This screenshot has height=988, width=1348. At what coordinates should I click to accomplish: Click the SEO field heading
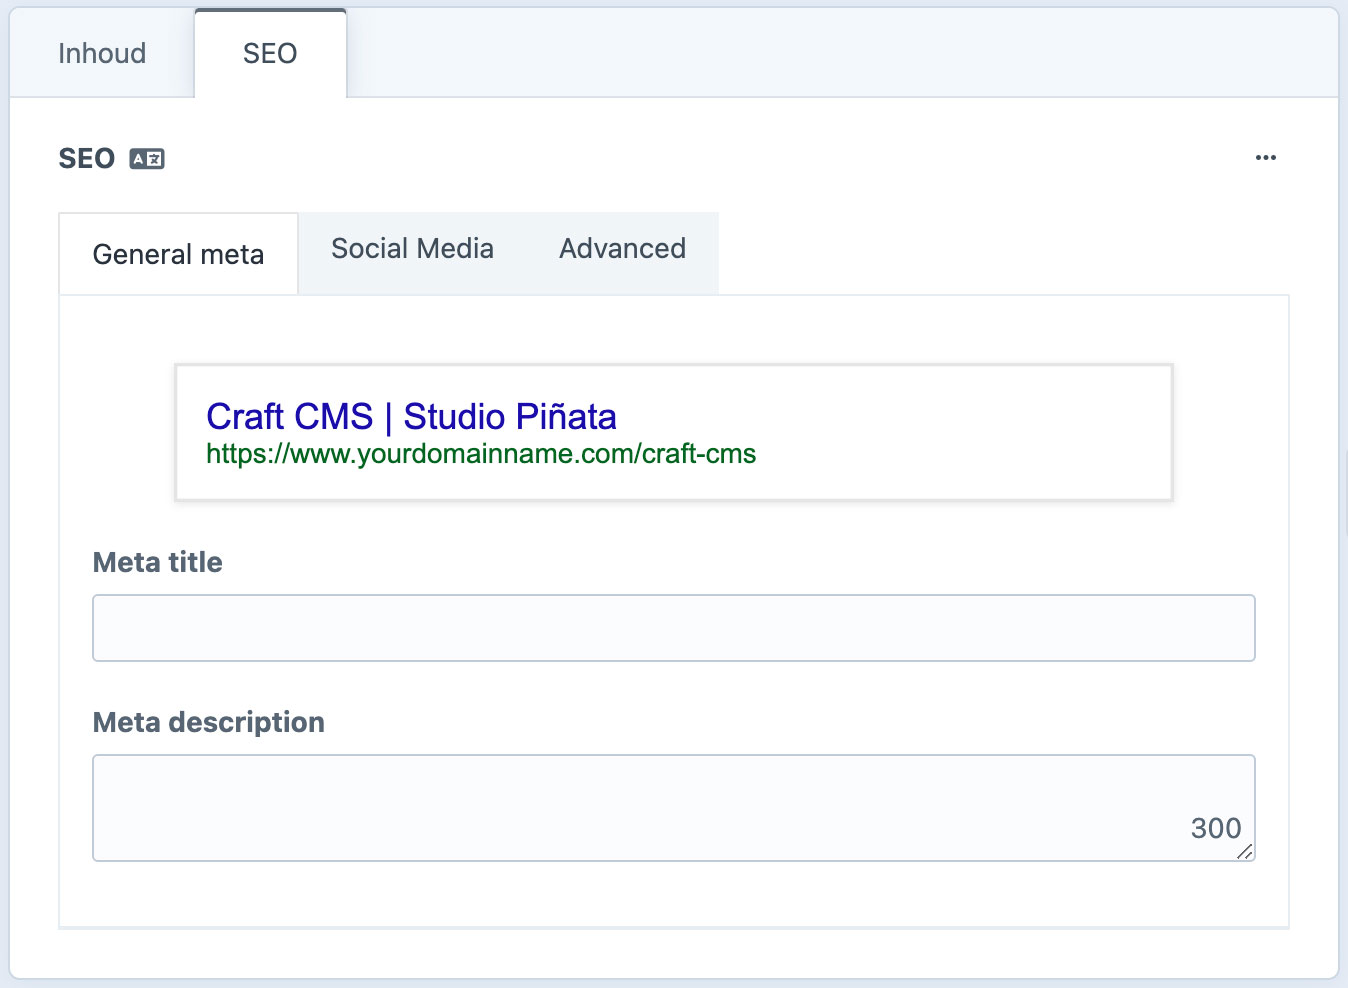click(87, 159)
